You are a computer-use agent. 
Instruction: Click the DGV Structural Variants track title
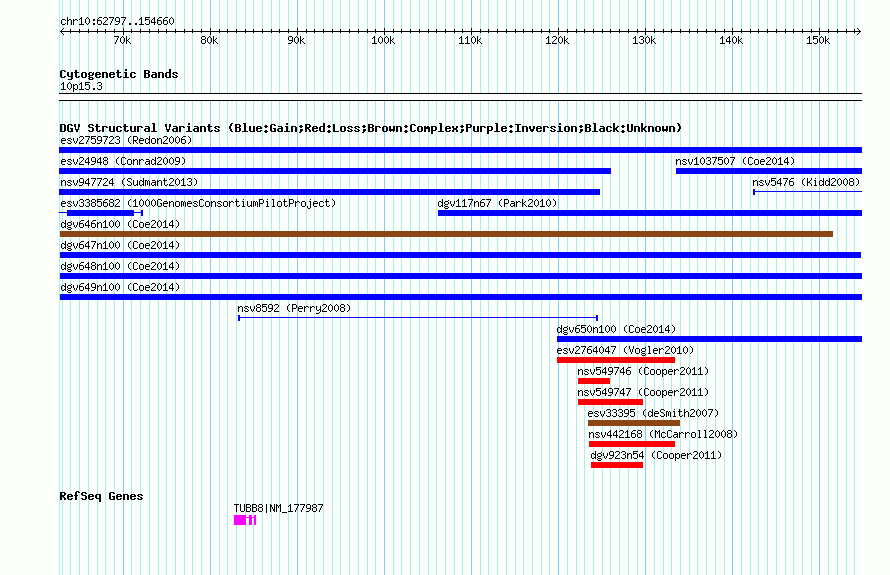[371, 128]
